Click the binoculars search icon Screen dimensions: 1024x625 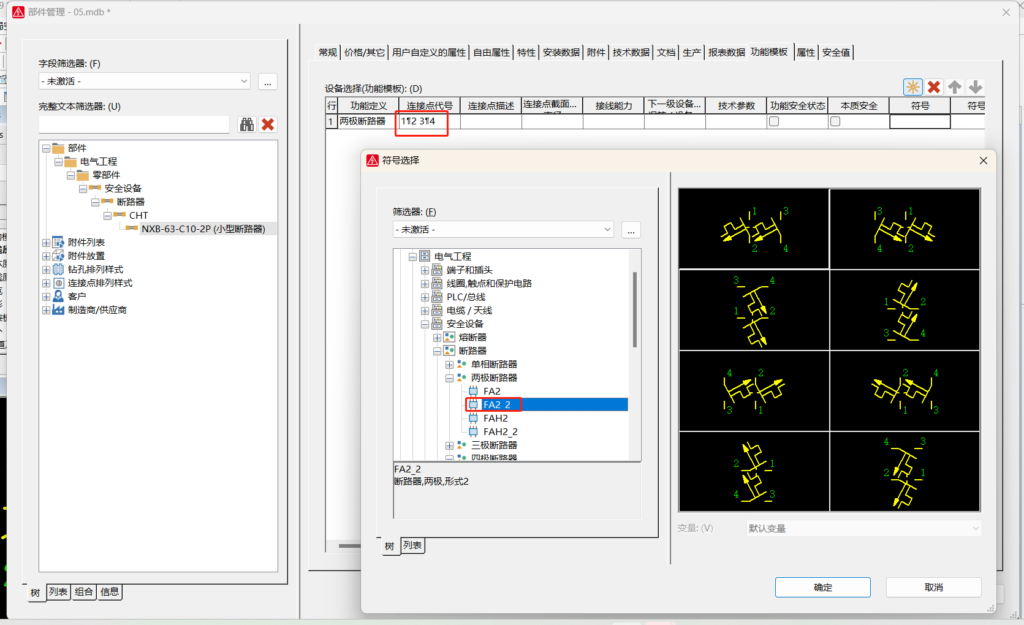click(247, 124)
